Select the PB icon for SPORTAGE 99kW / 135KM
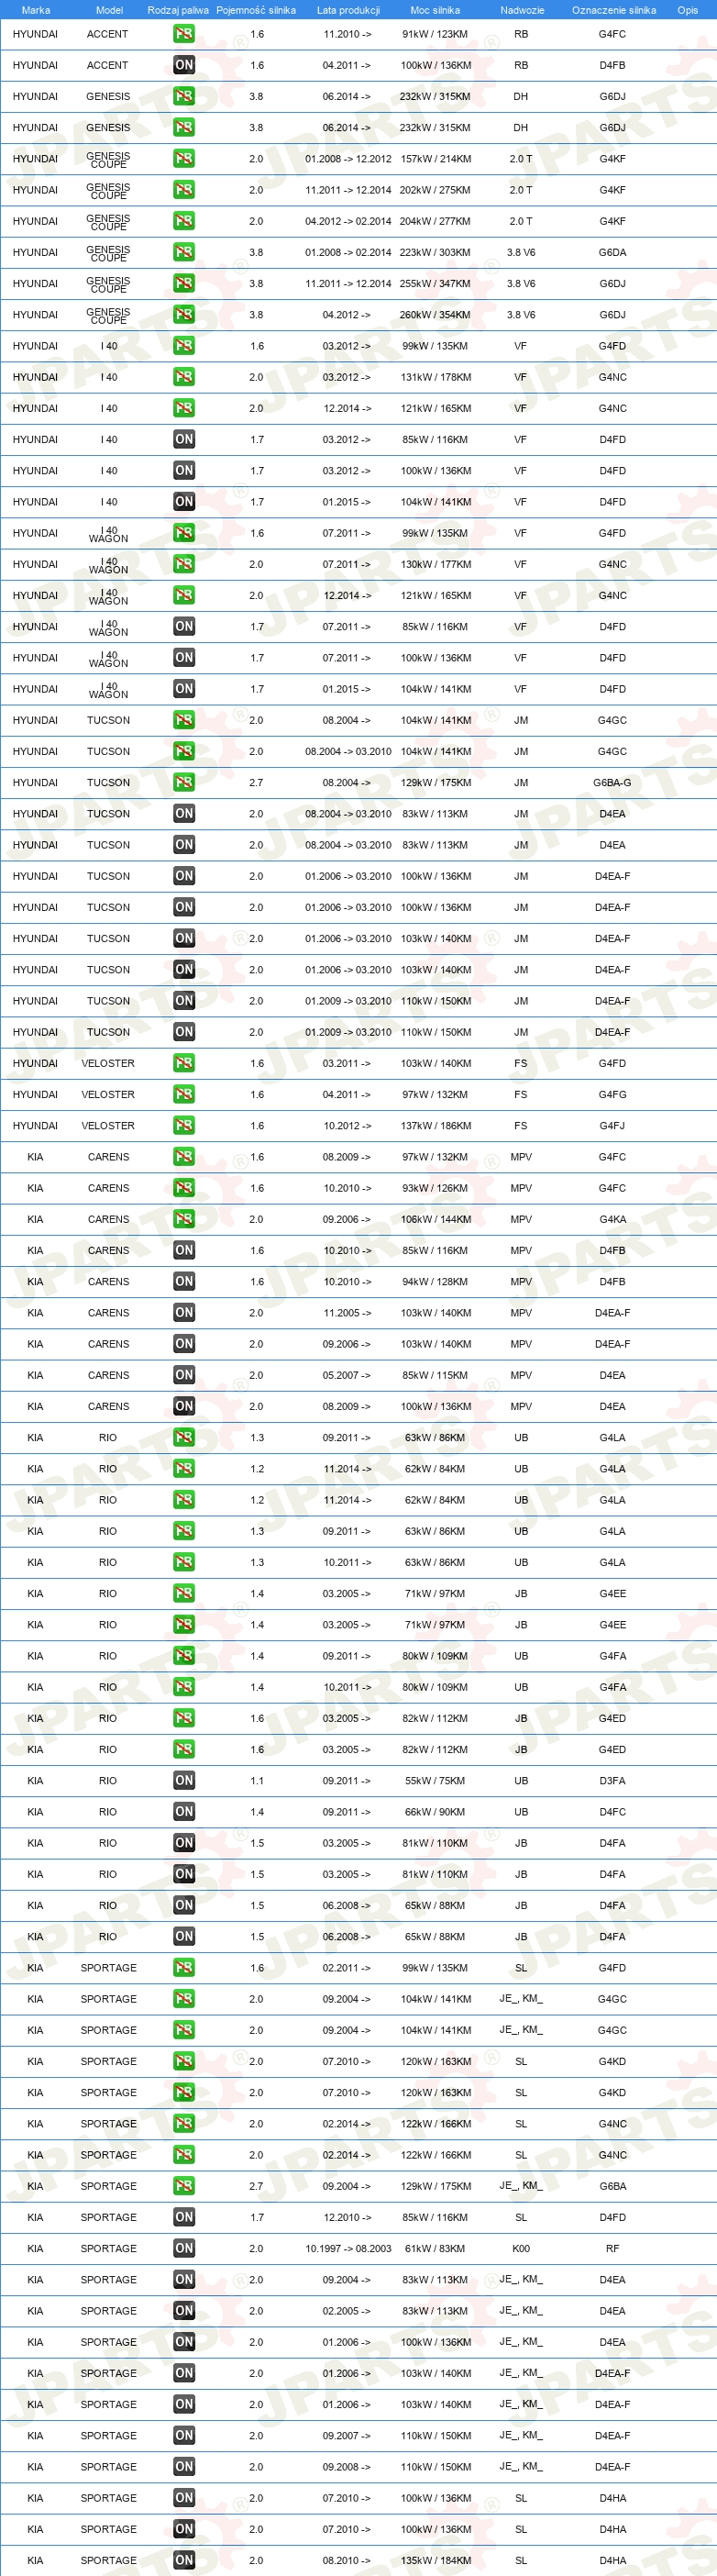The image size is (717, 2576). click(184, 1968)
